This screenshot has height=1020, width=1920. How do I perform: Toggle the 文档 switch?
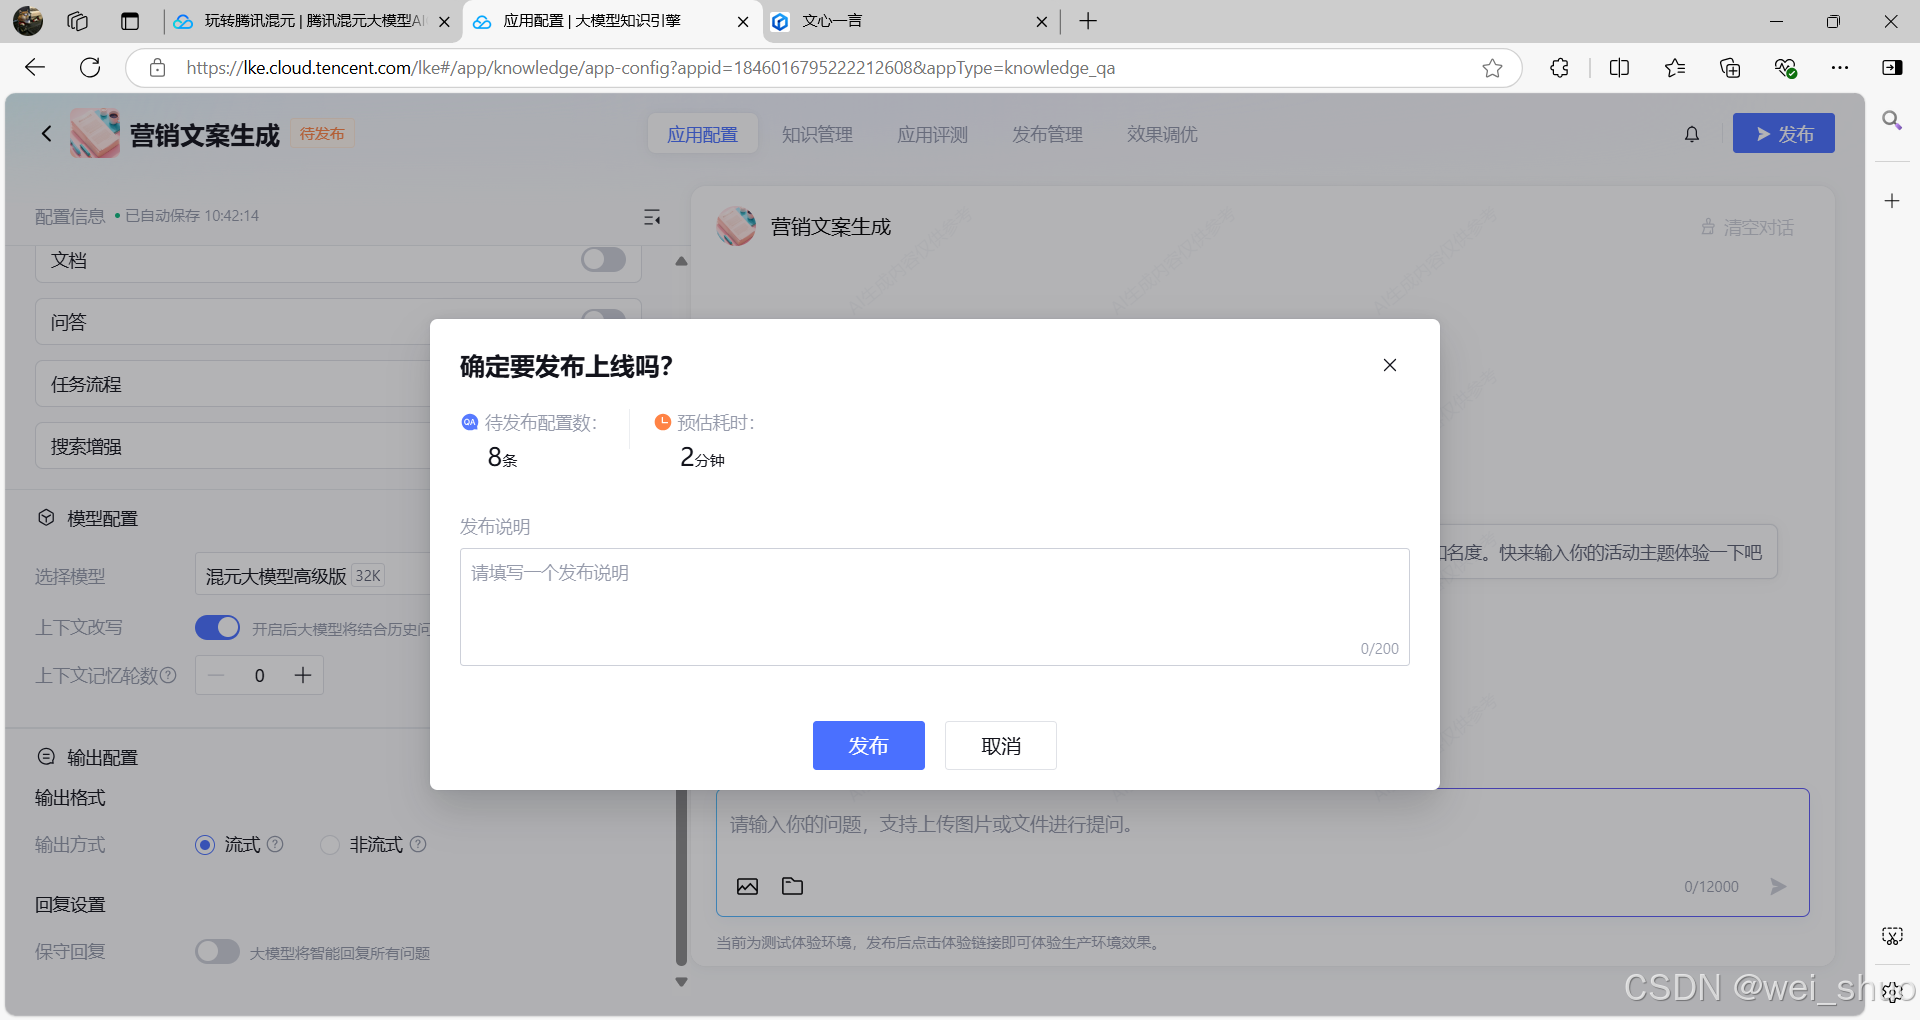(x=603, y=260)
